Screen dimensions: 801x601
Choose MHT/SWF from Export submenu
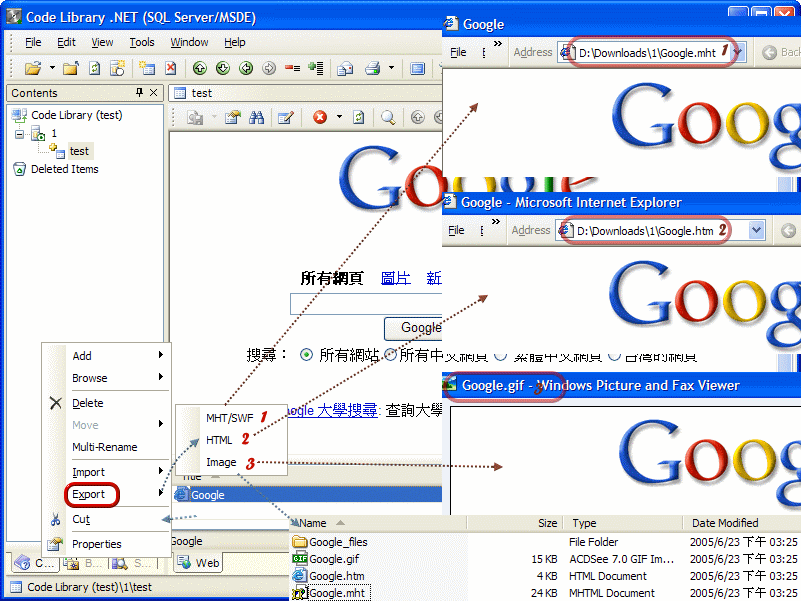pos(229,418)
